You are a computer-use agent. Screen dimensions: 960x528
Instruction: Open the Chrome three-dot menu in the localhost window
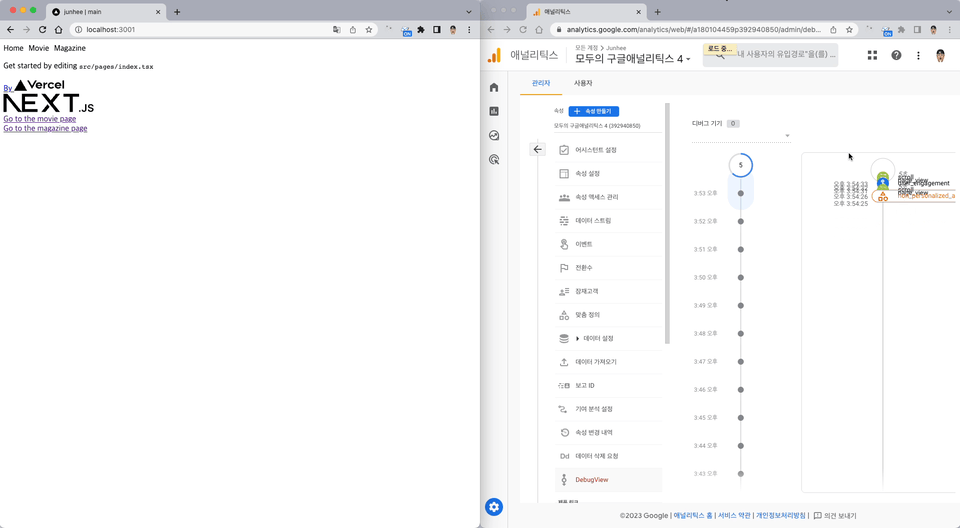tap(470, 29)
